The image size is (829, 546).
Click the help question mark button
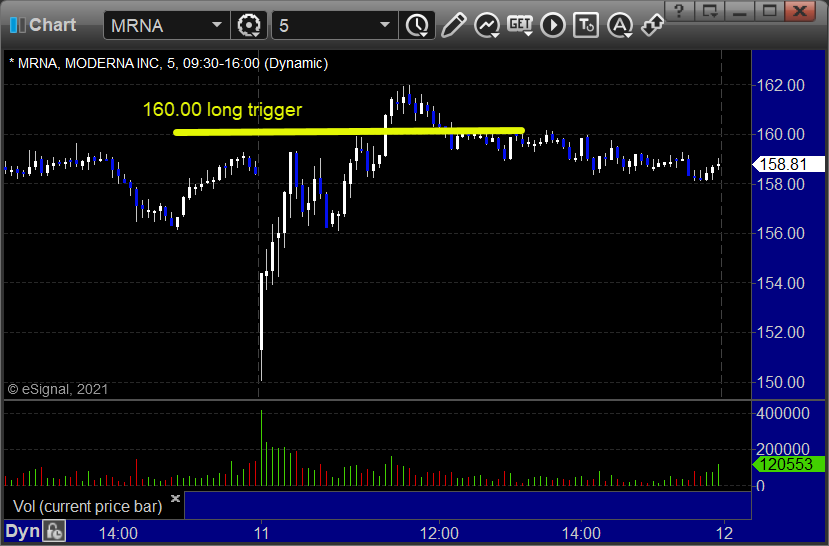pyautogui.click(x=679, y=11)
